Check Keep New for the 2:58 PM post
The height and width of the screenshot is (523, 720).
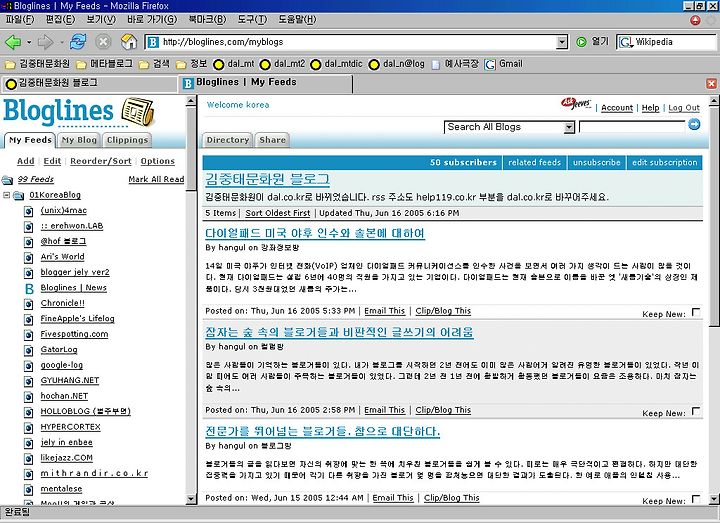click(696, 411)
